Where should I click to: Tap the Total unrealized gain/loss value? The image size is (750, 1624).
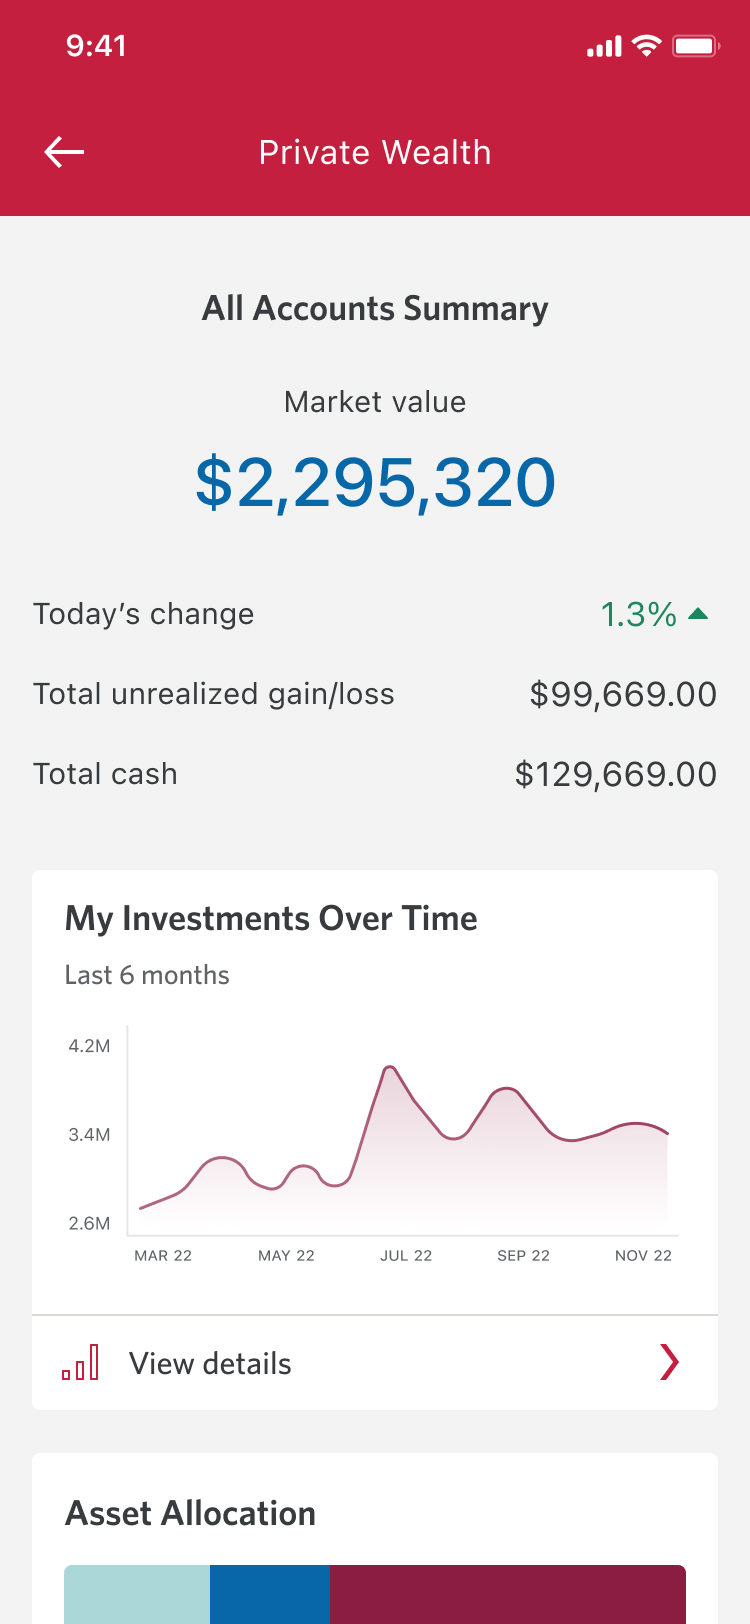tap(623, 694)
